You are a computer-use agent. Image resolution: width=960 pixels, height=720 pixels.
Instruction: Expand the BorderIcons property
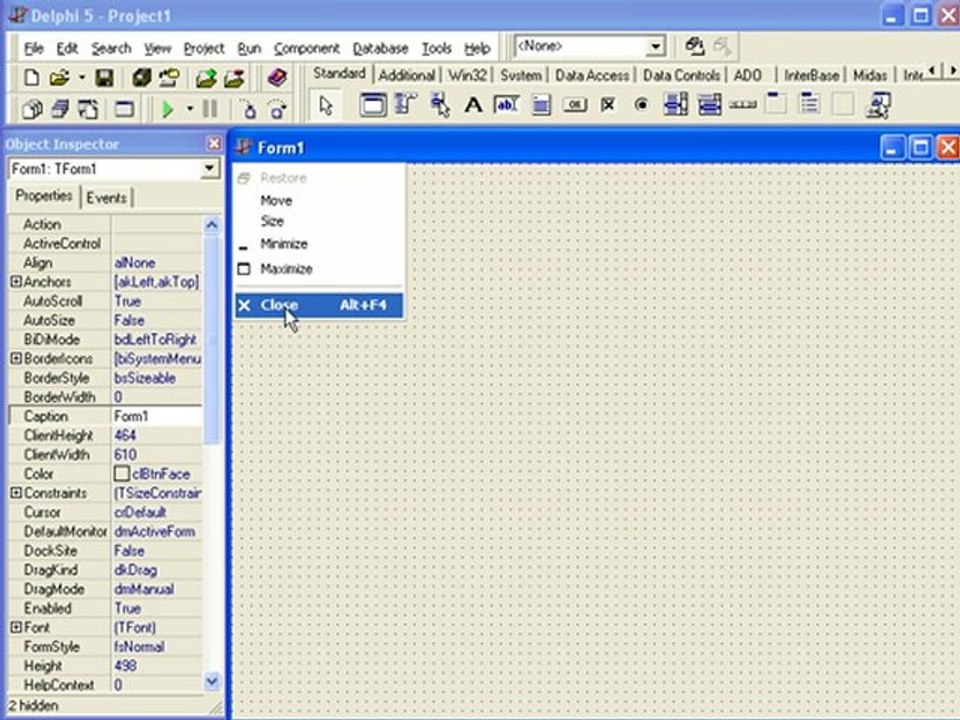click(x=16, y=358)
